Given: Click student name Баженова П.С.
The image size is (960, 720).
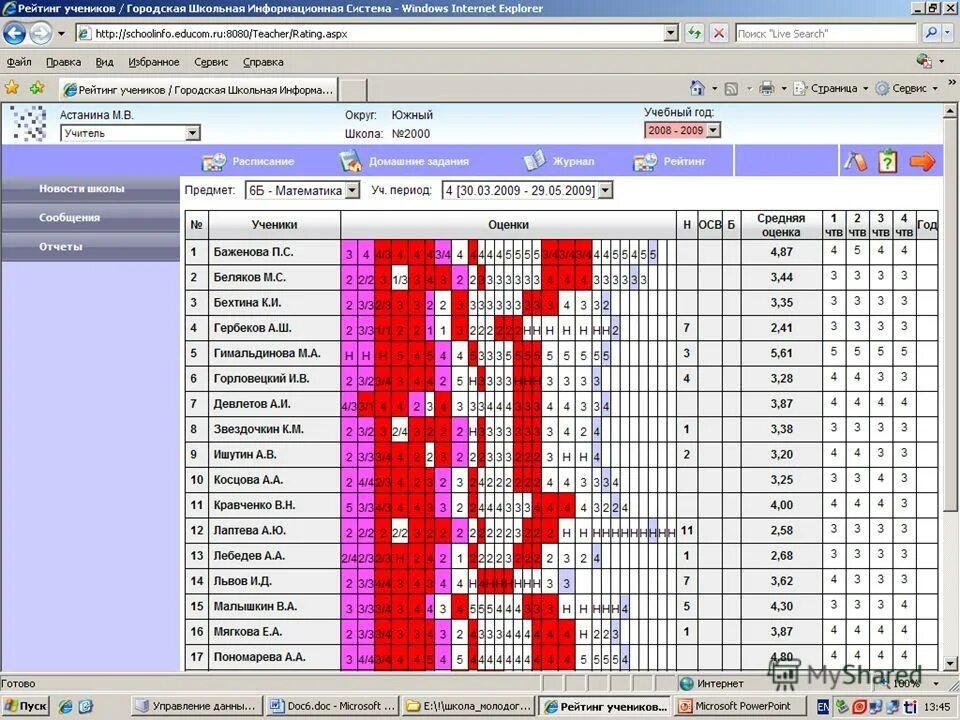Looking at the screenshot, I should [x=253, y=252].
